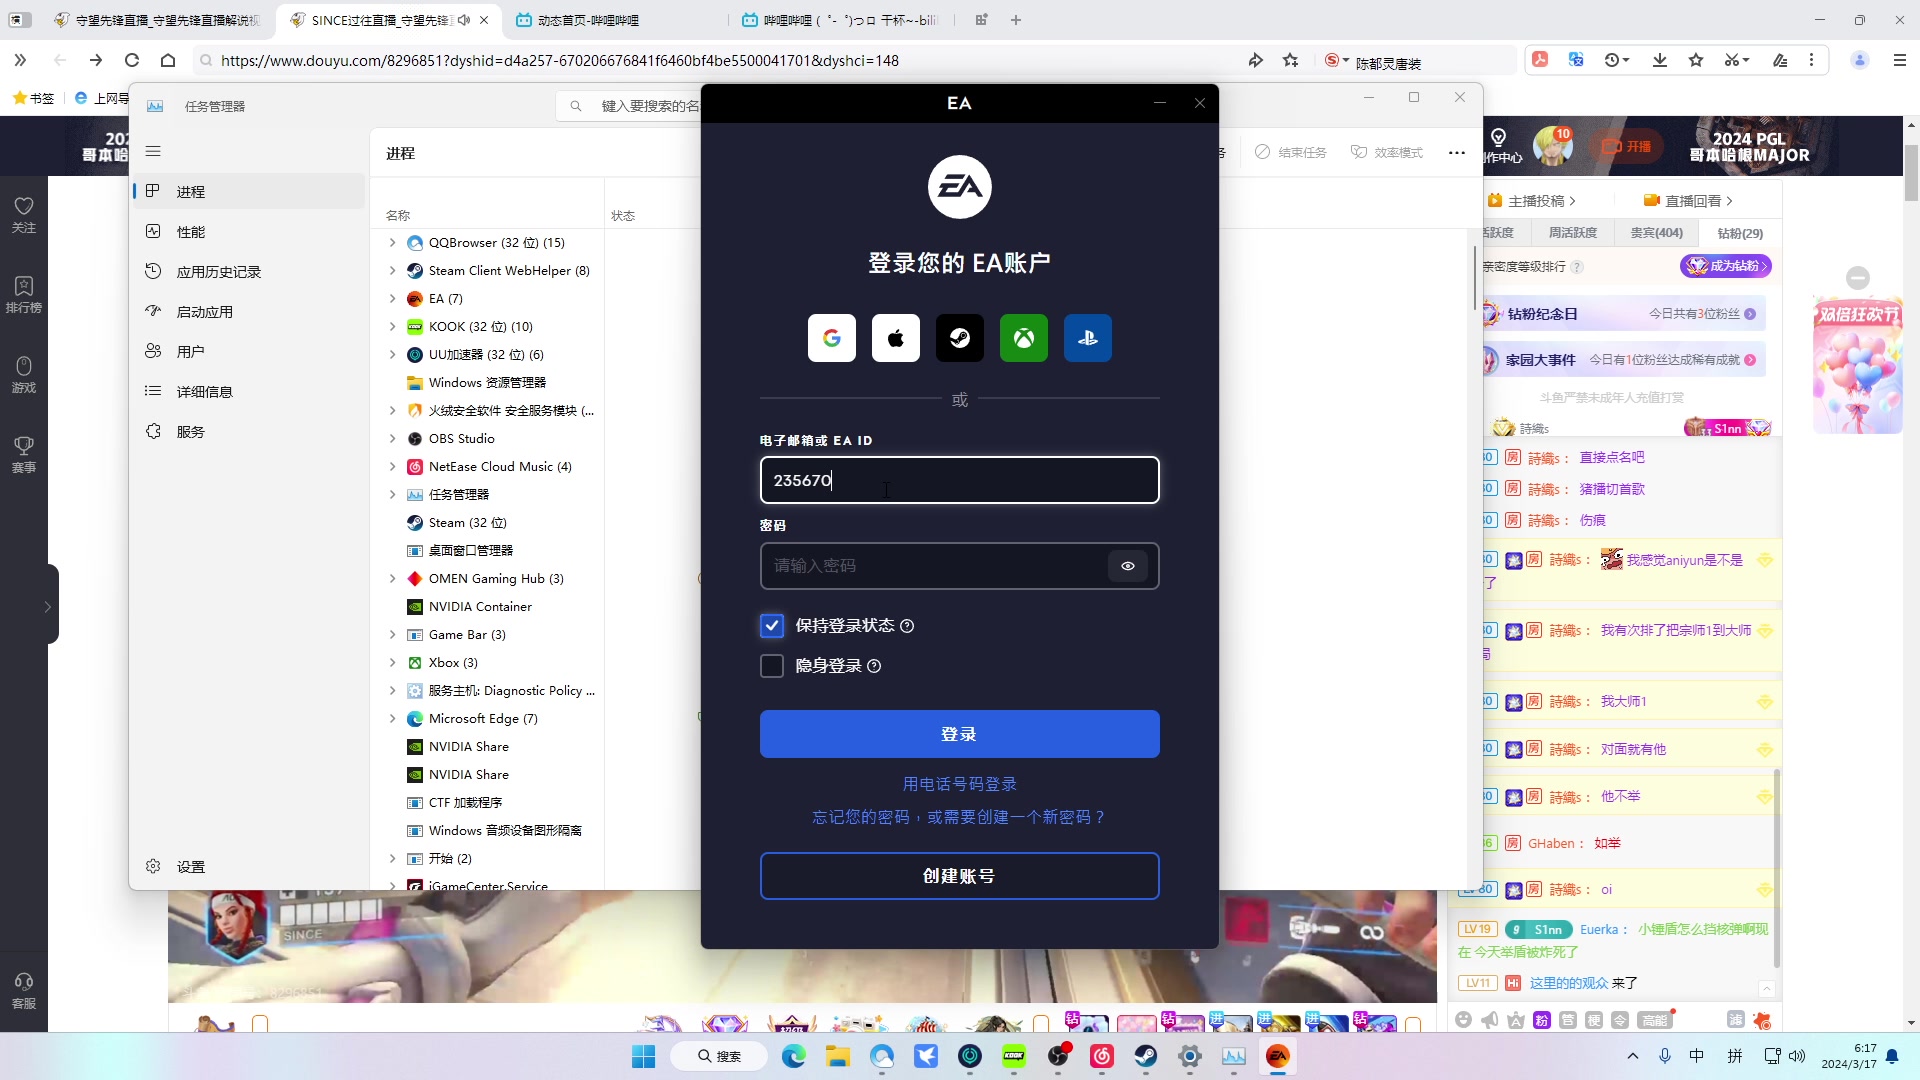Open Steam from the Windows taskbar
The height and width of the screenshot is (1080, 1920).
1145,1056
